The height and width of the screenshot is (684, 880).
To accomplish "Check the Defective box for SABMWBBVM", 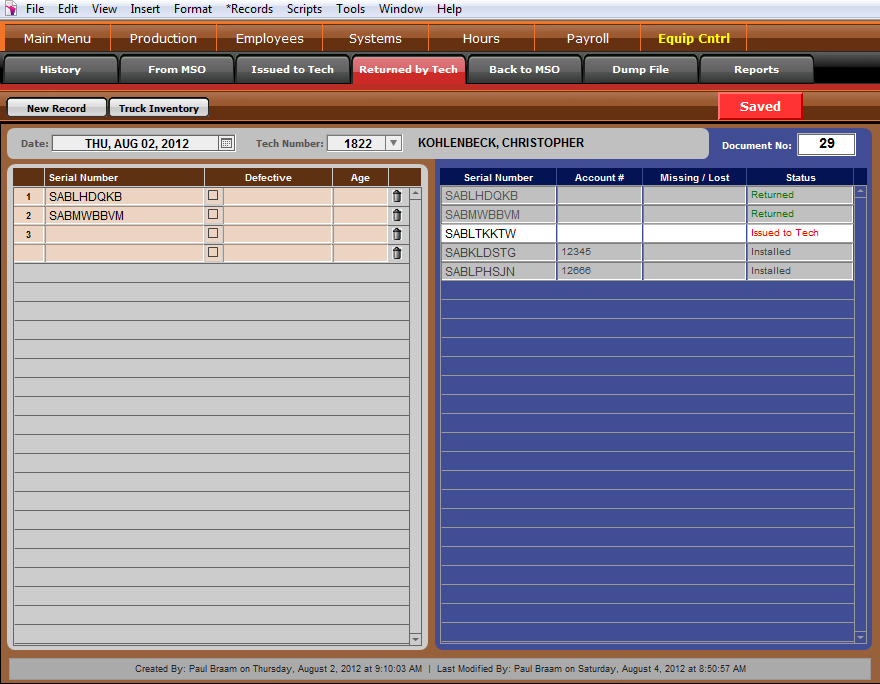I will [213, 215].
